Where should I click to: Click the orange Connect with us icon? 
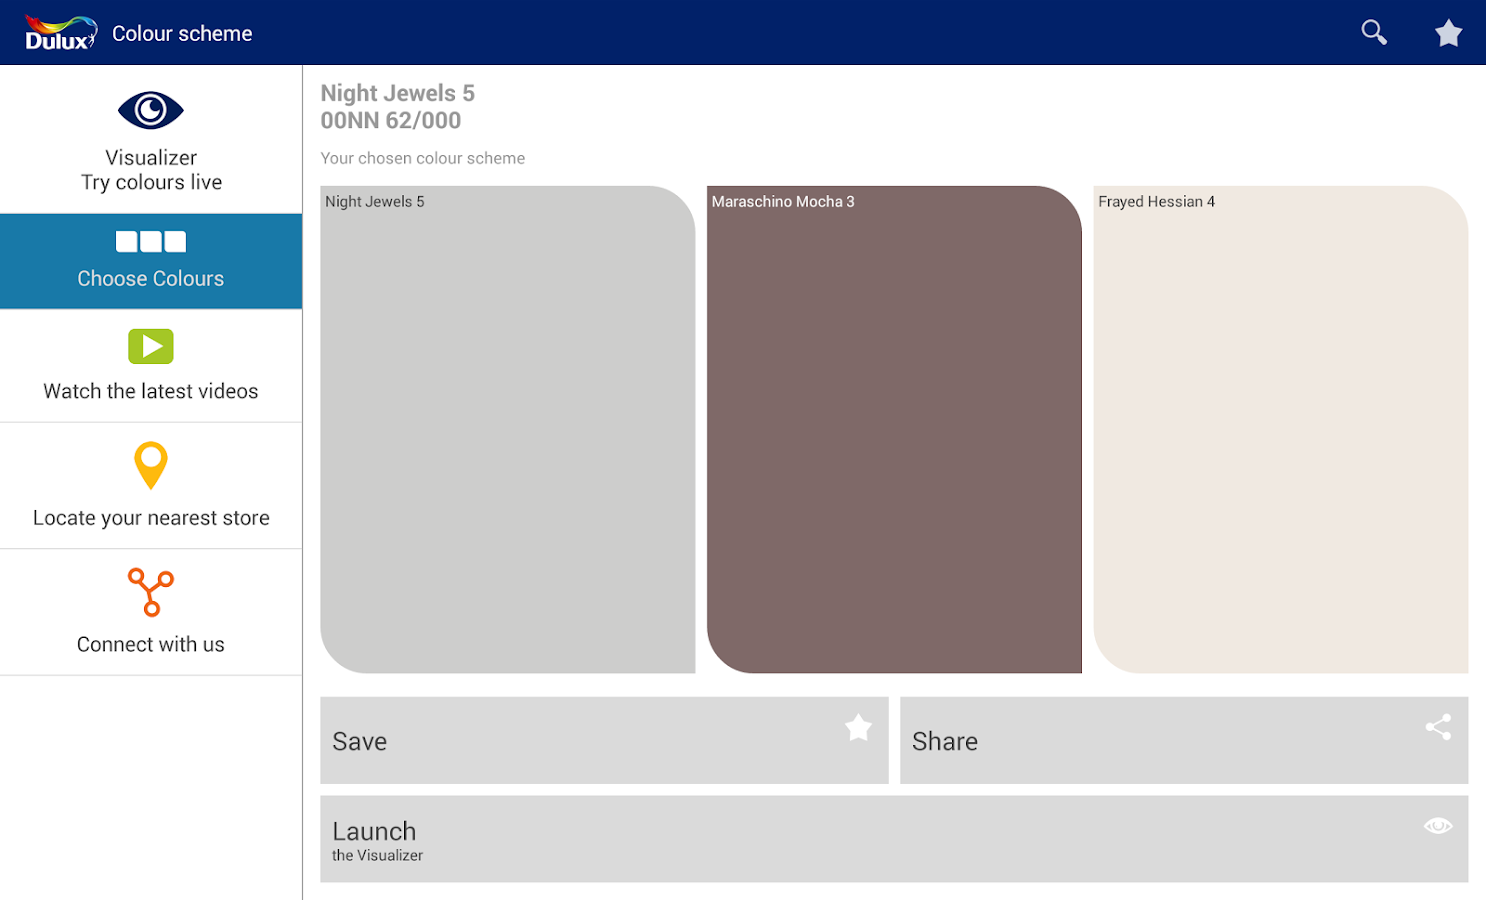pos(151,592)
